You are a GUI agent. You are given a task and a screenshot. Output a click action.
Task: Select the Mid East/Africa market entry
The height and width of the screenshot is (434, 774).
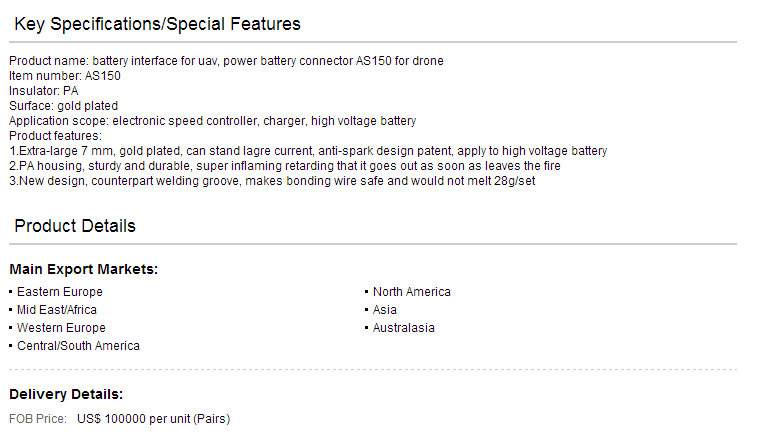click(x=57, y=310)
